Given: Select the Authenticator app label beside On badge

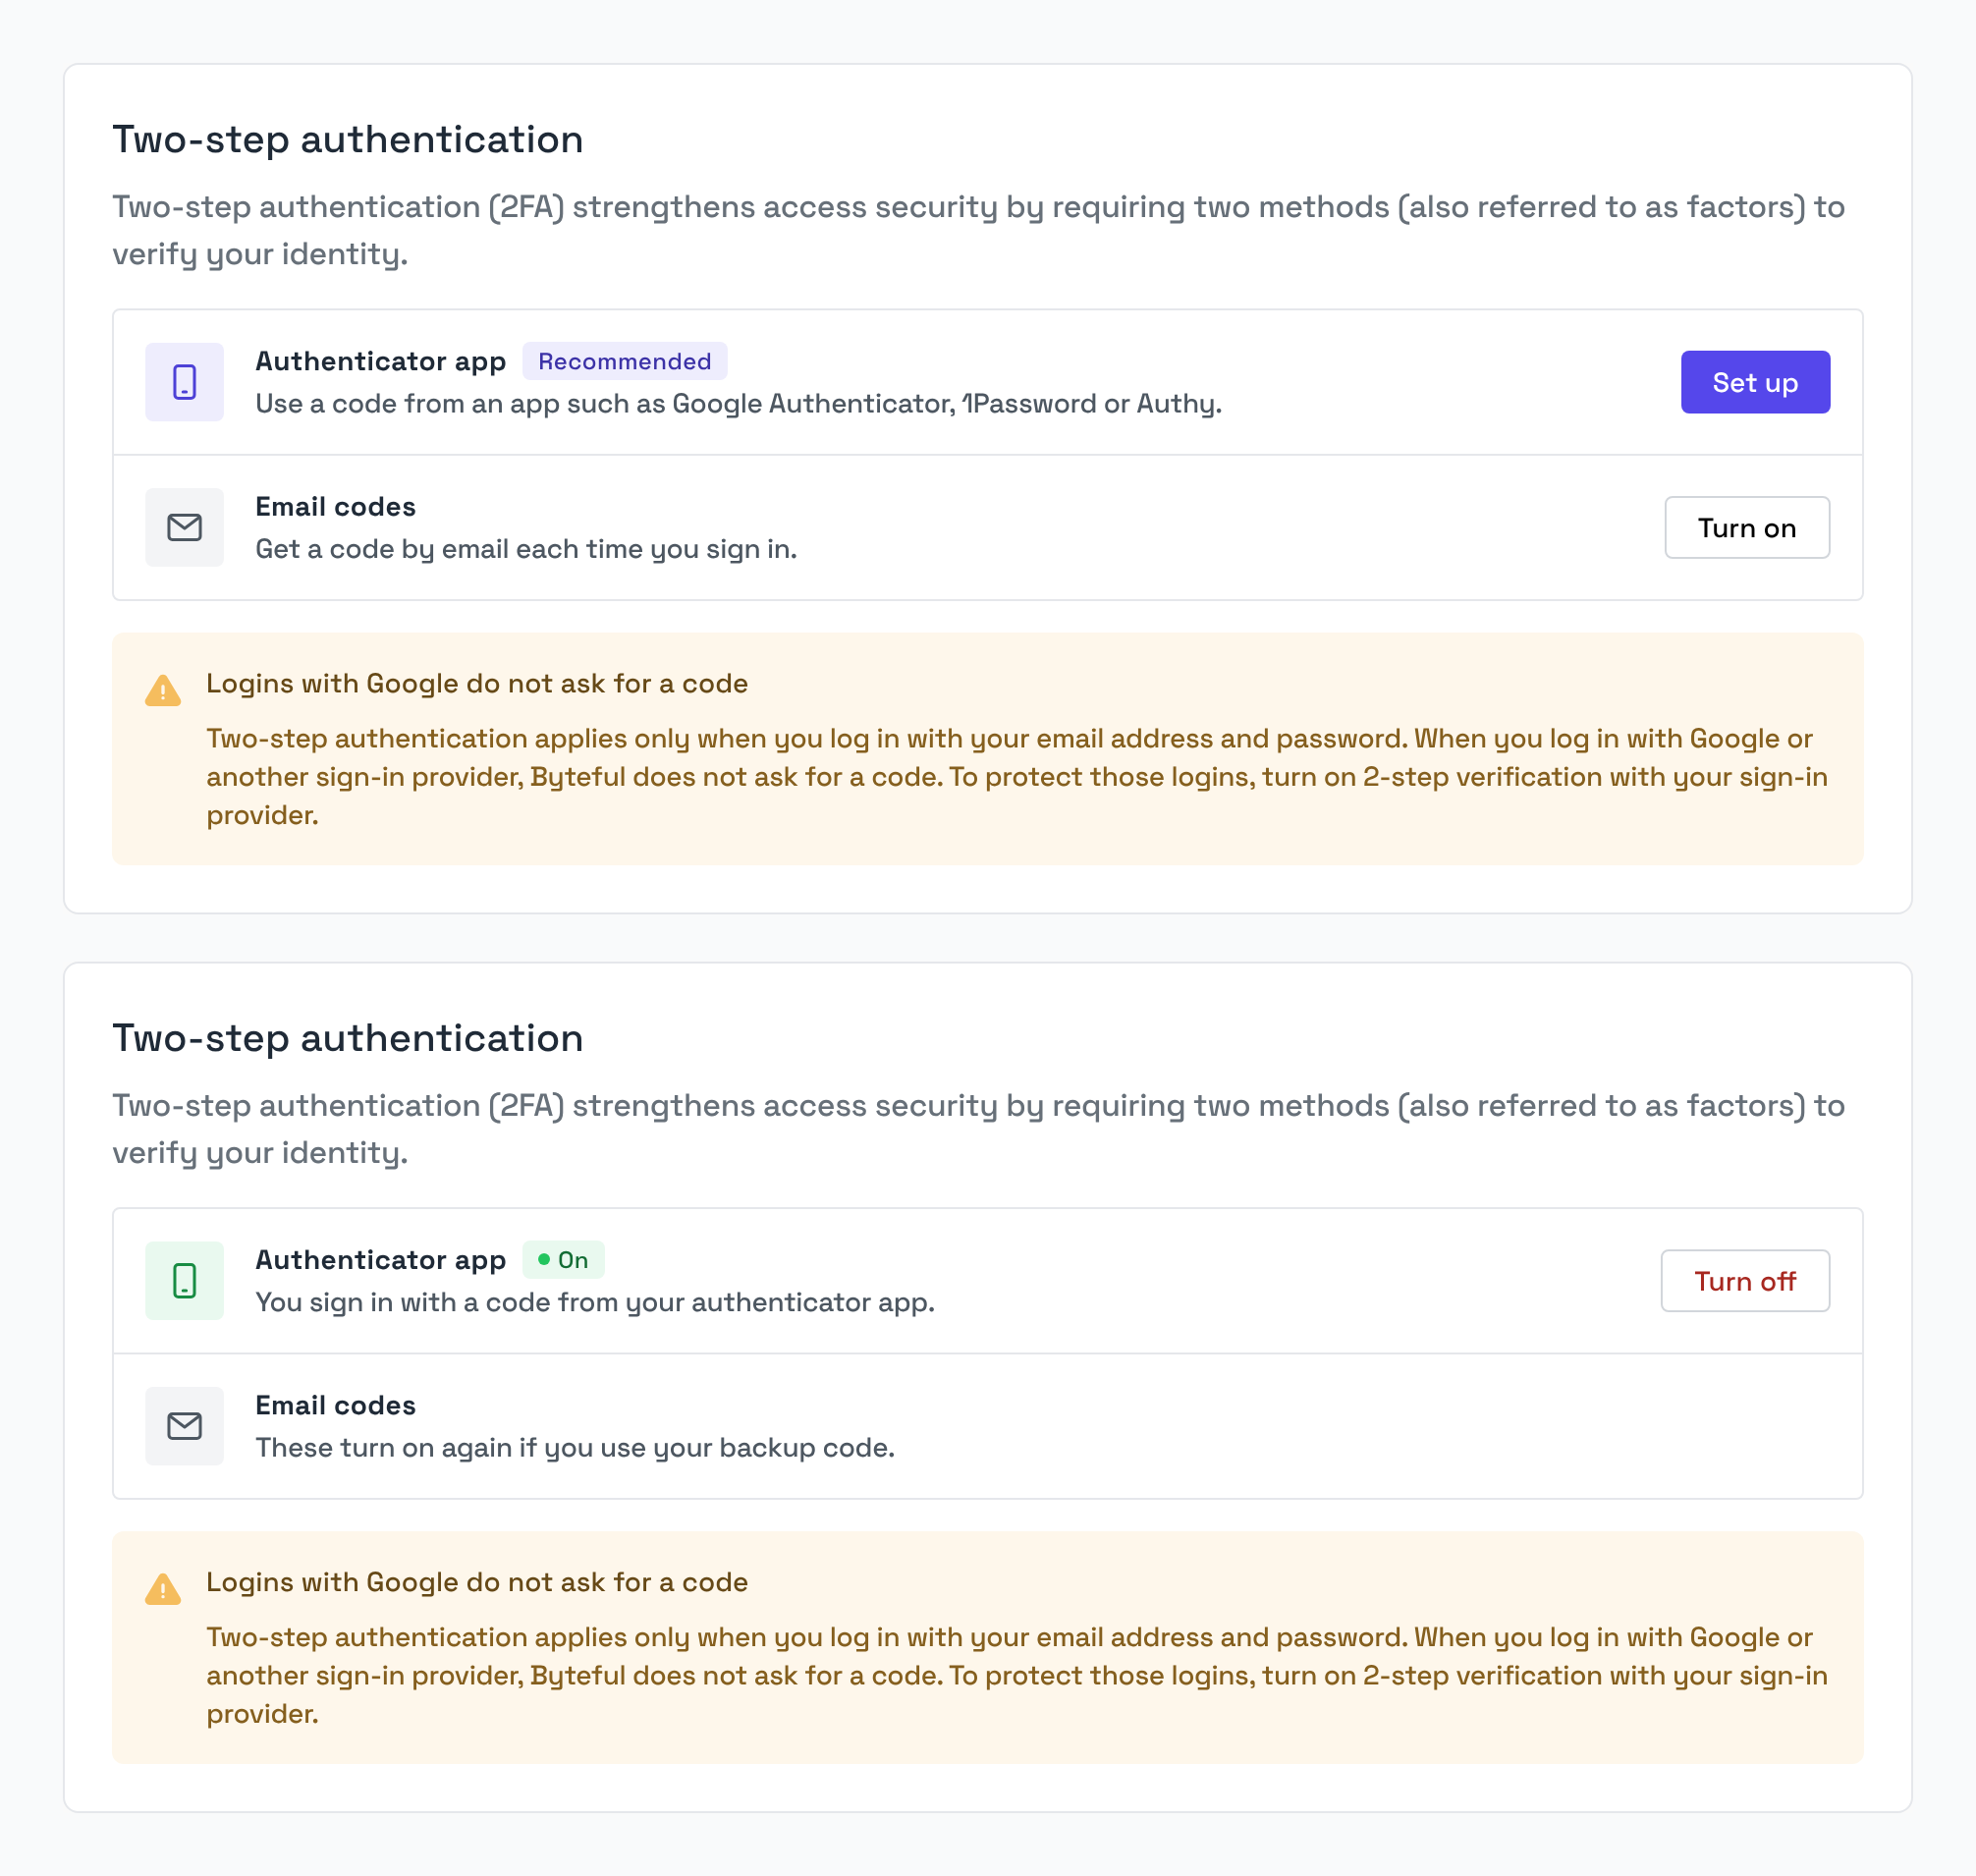Looking at the screenshot, I should [x=380, y=1260].
